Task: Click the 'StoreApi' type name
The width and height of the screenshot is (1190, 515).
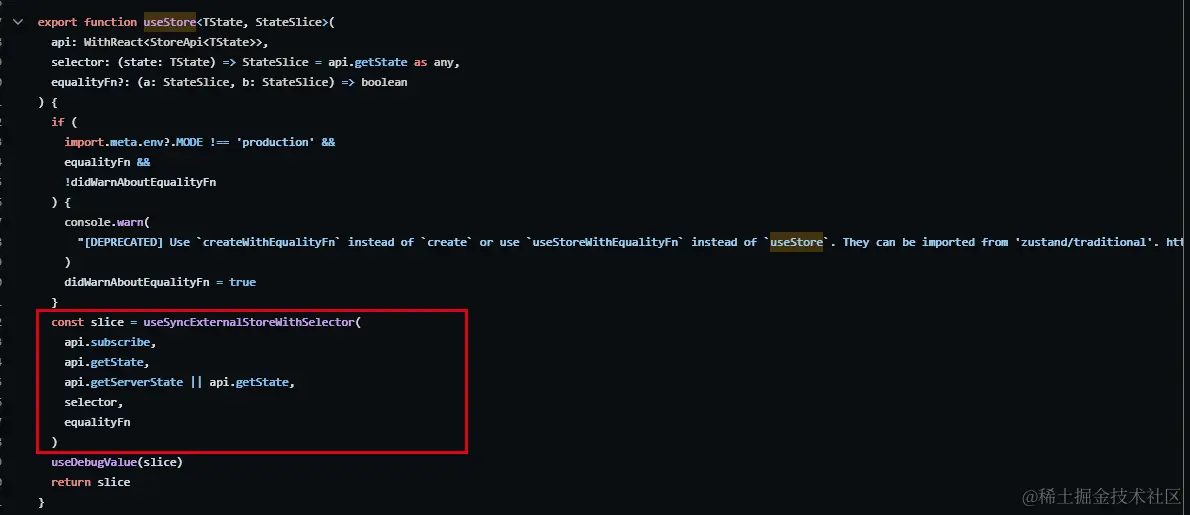Action: (x=175, y=42)
